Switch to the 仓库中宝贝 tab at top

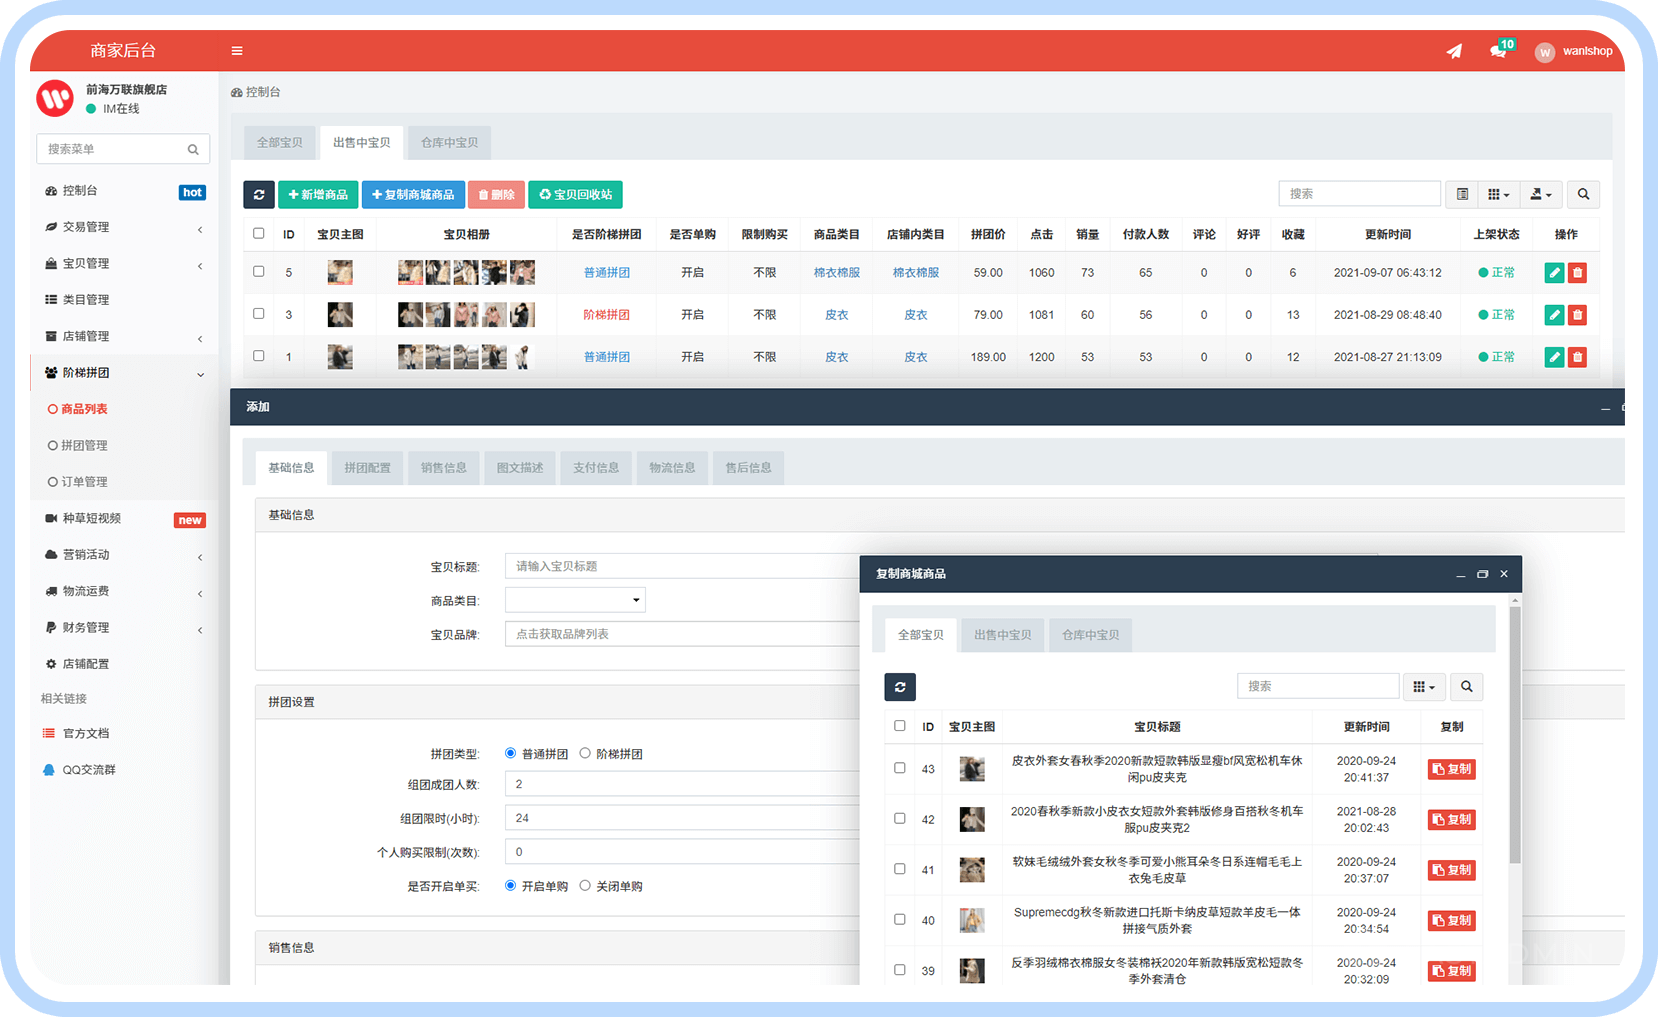coord(449,143)
